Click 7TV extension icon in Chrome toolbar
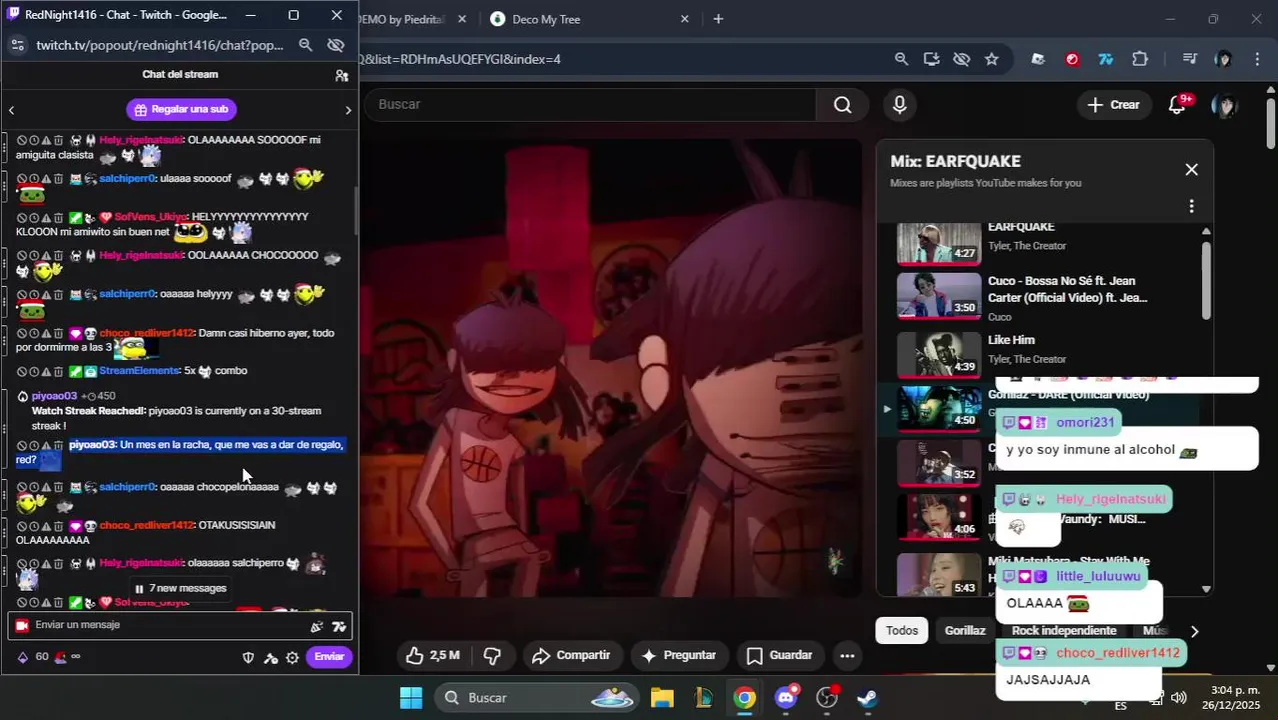Image resolution: width=1278 pixels, height=720 pixels. click(1105, 59)
